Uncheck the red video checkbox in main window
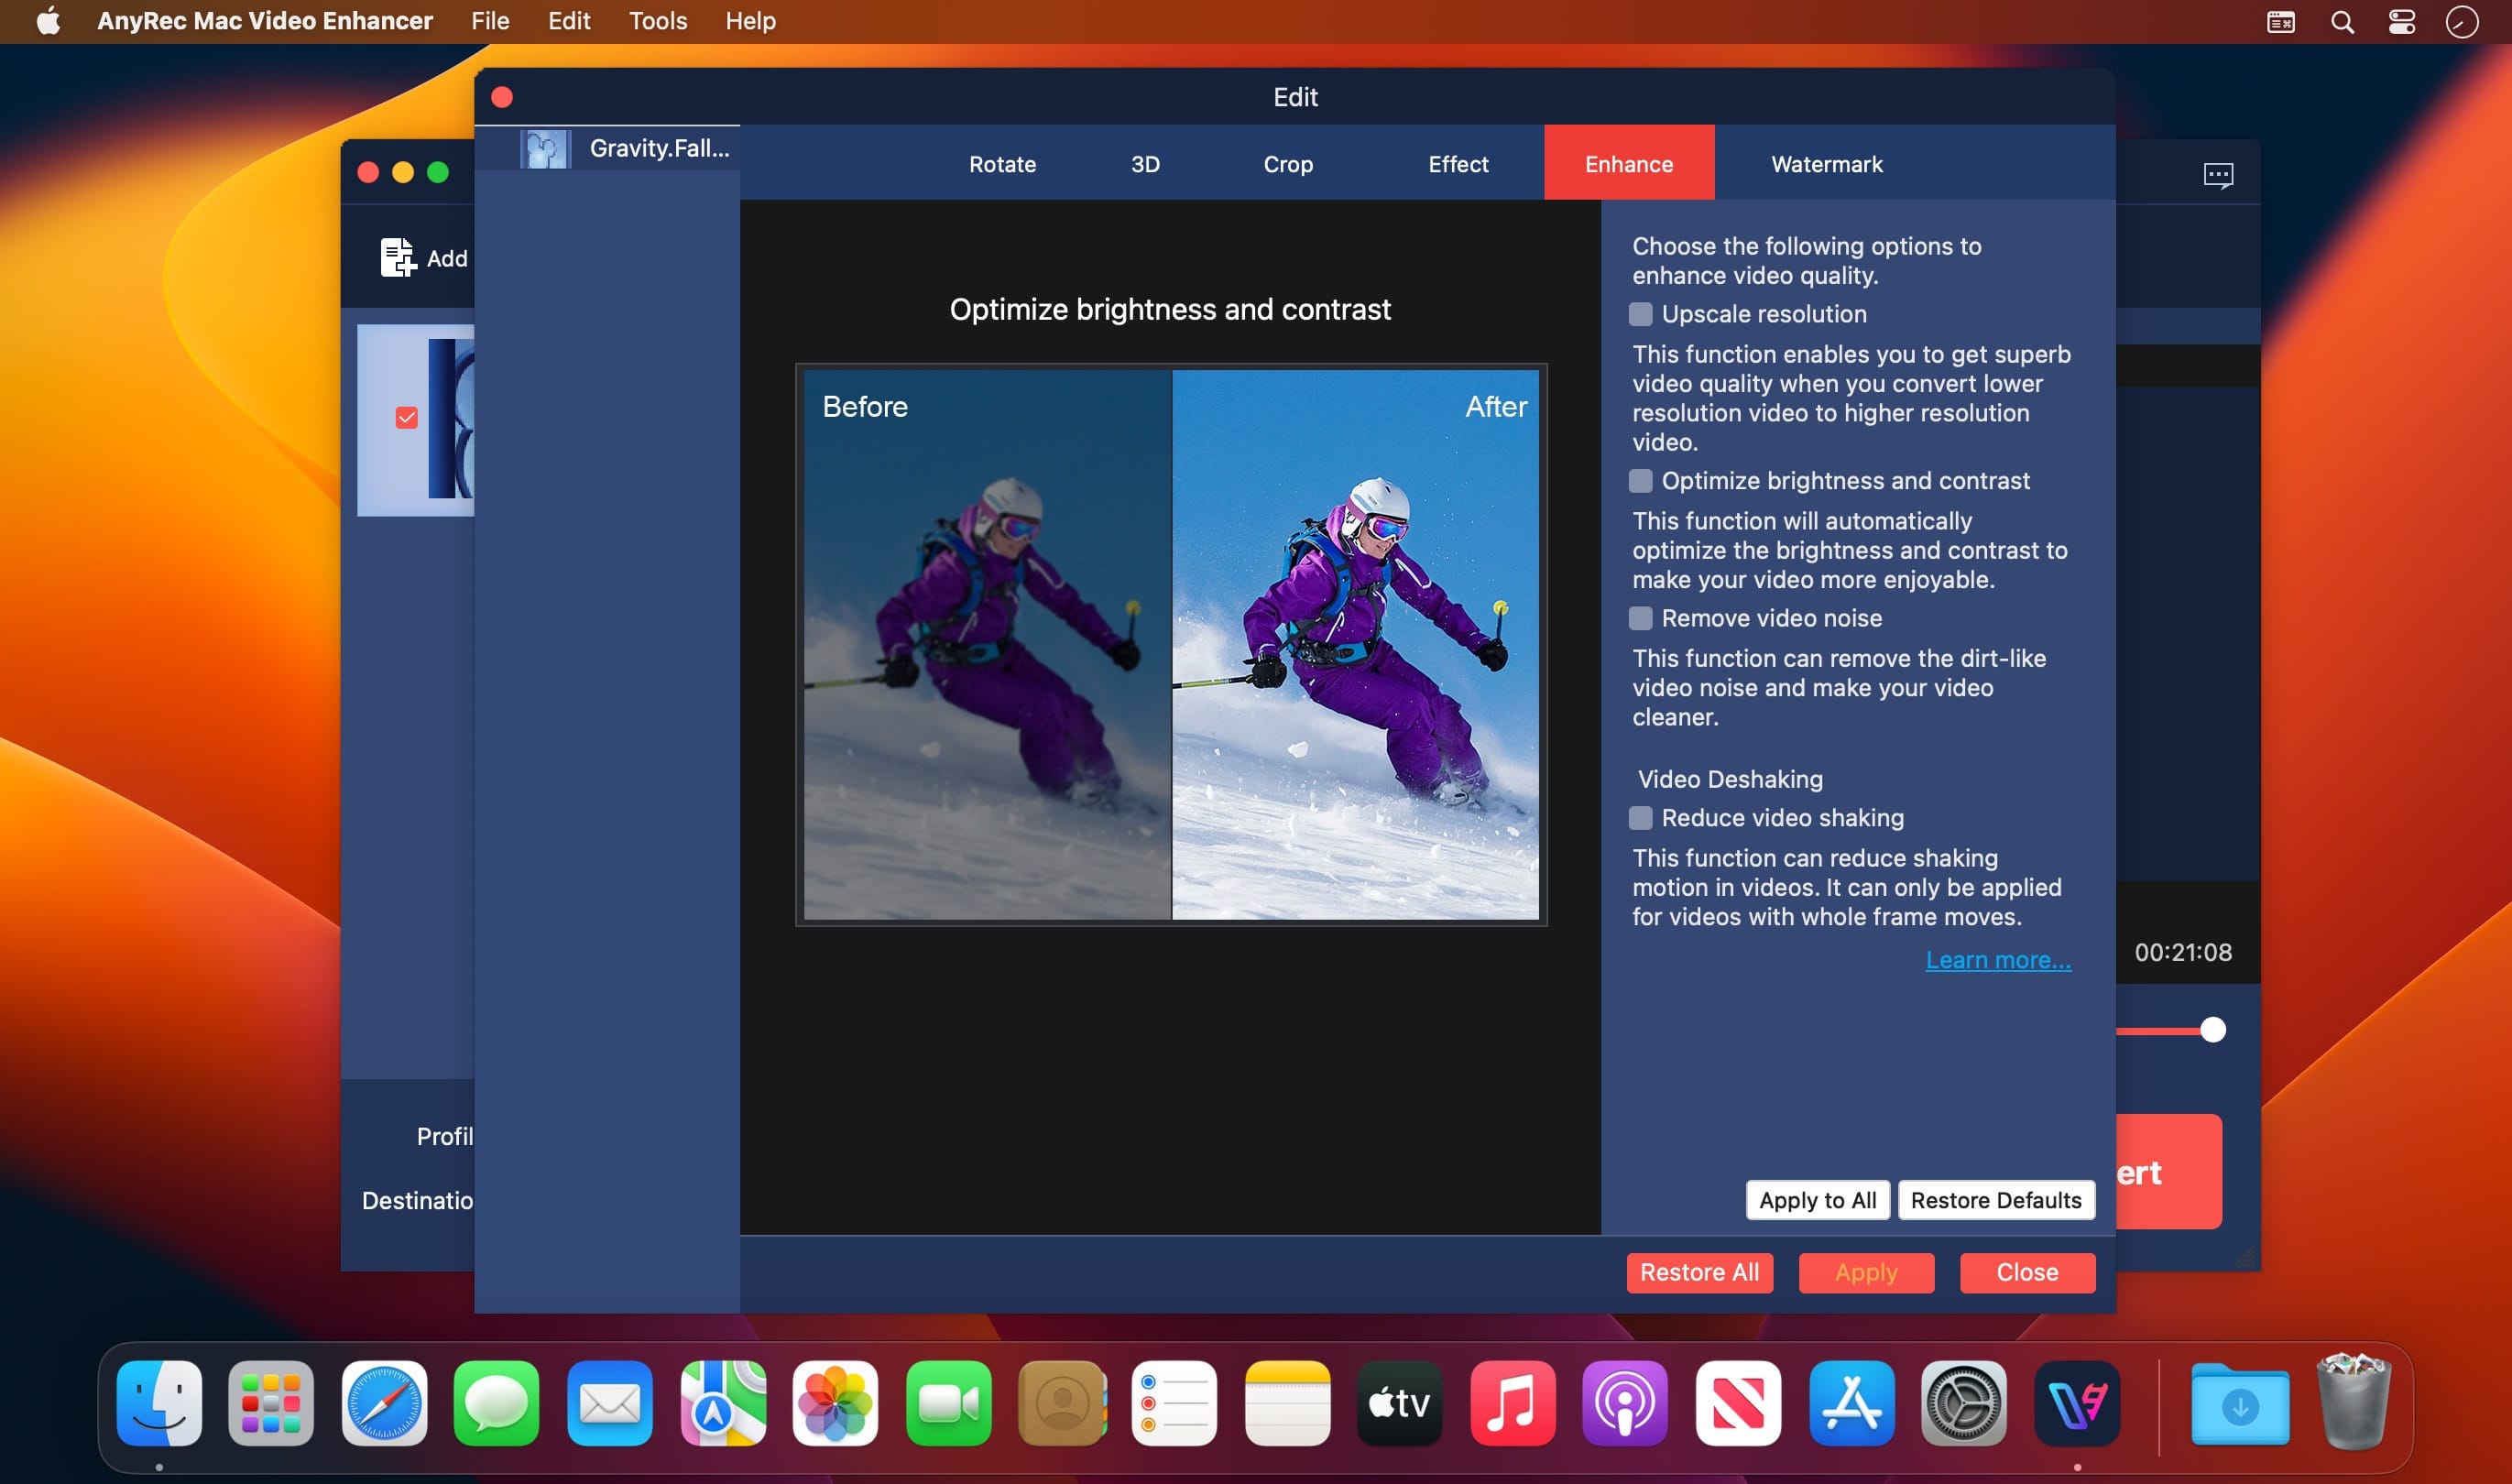The width and height of the screenshot is (2512, 1484). [x=406, y=417]
